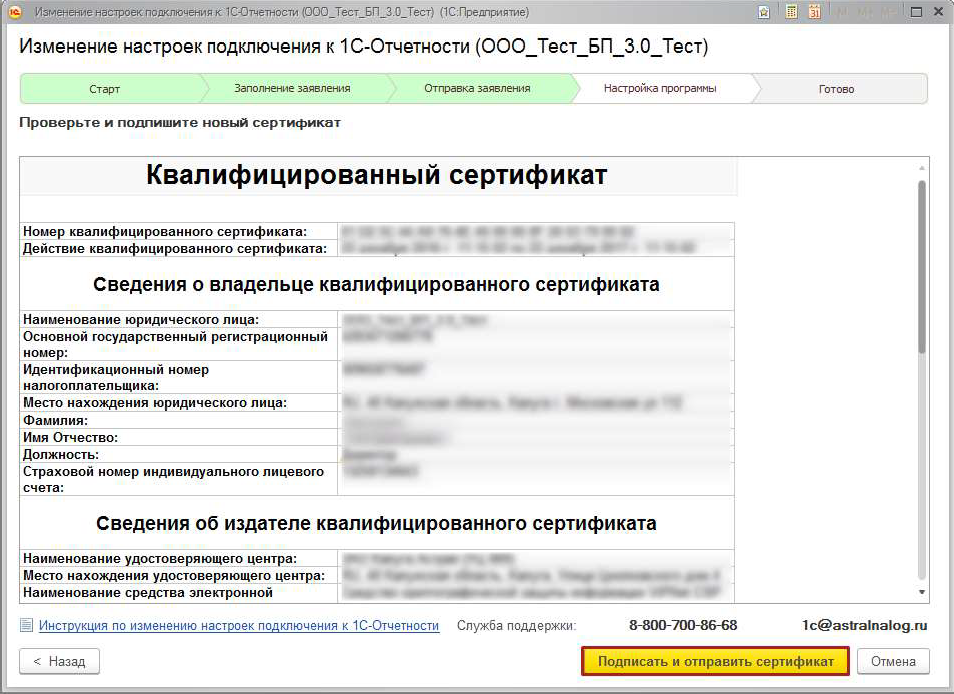Click the Должность label
The width and height of the screenshot is (954, 694).
(x=61, y=454)
